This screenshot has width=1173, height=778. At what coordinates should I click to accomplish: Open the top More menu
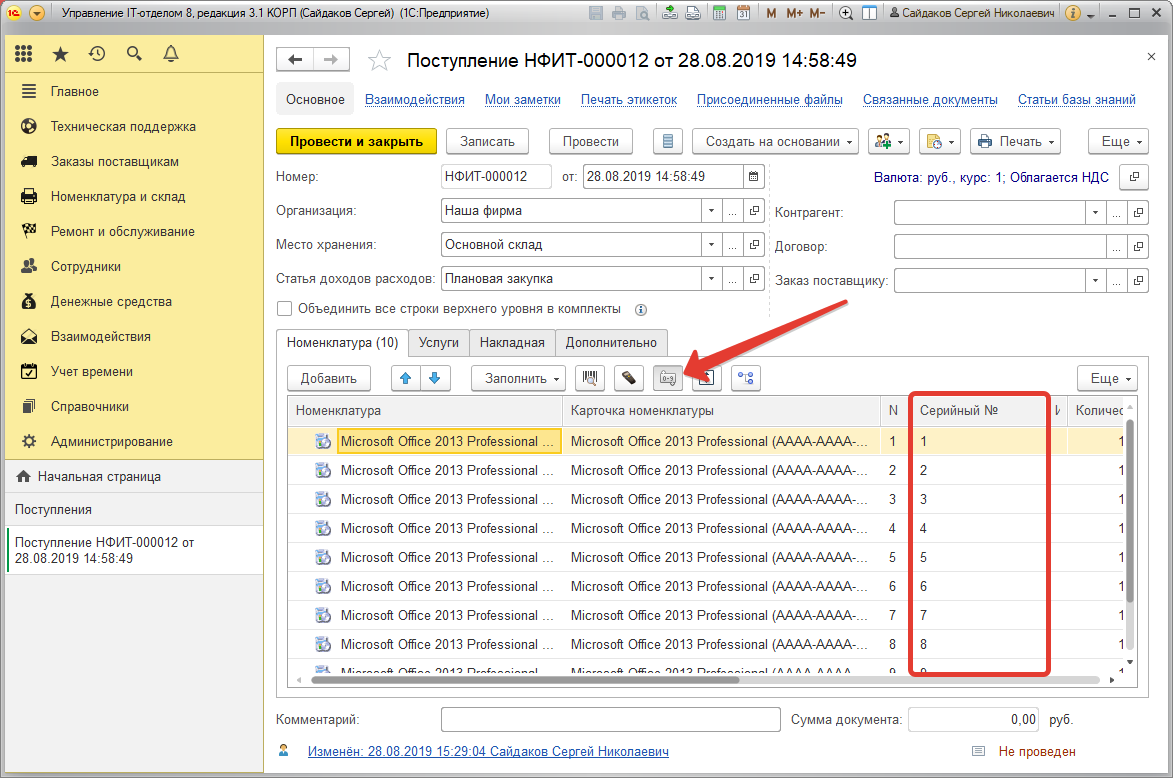[x=1118, y=141]
